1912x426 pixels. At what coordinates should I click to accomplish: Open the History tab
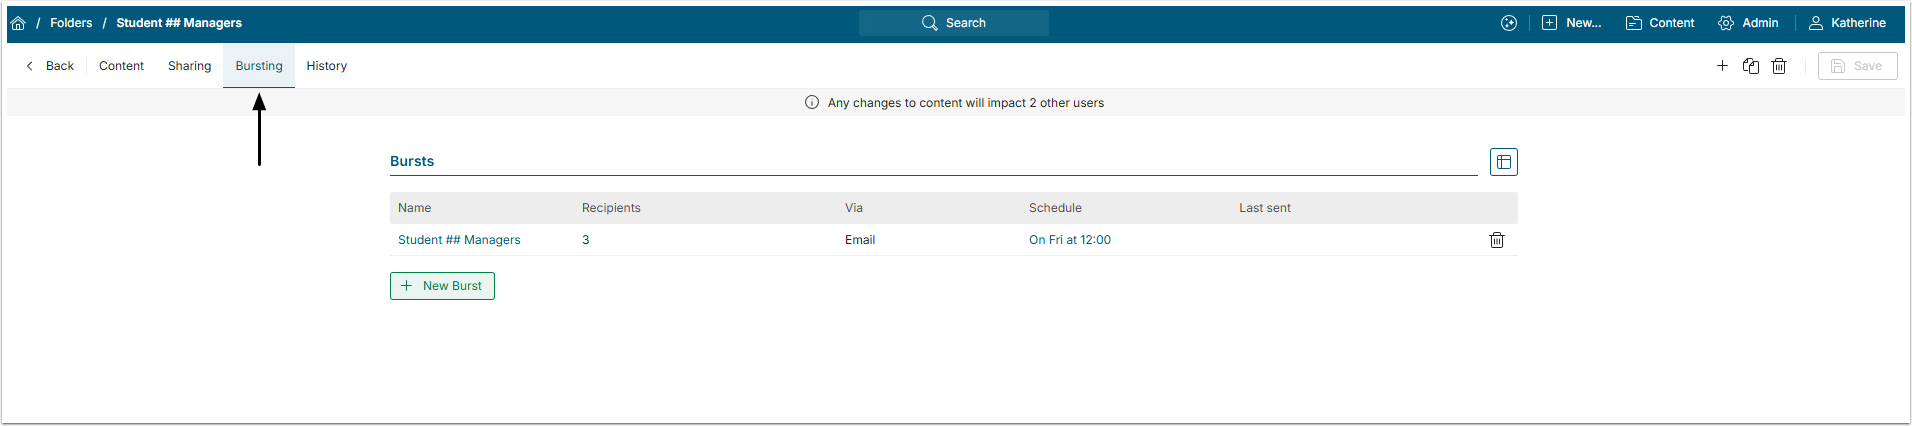pos(327,66)
